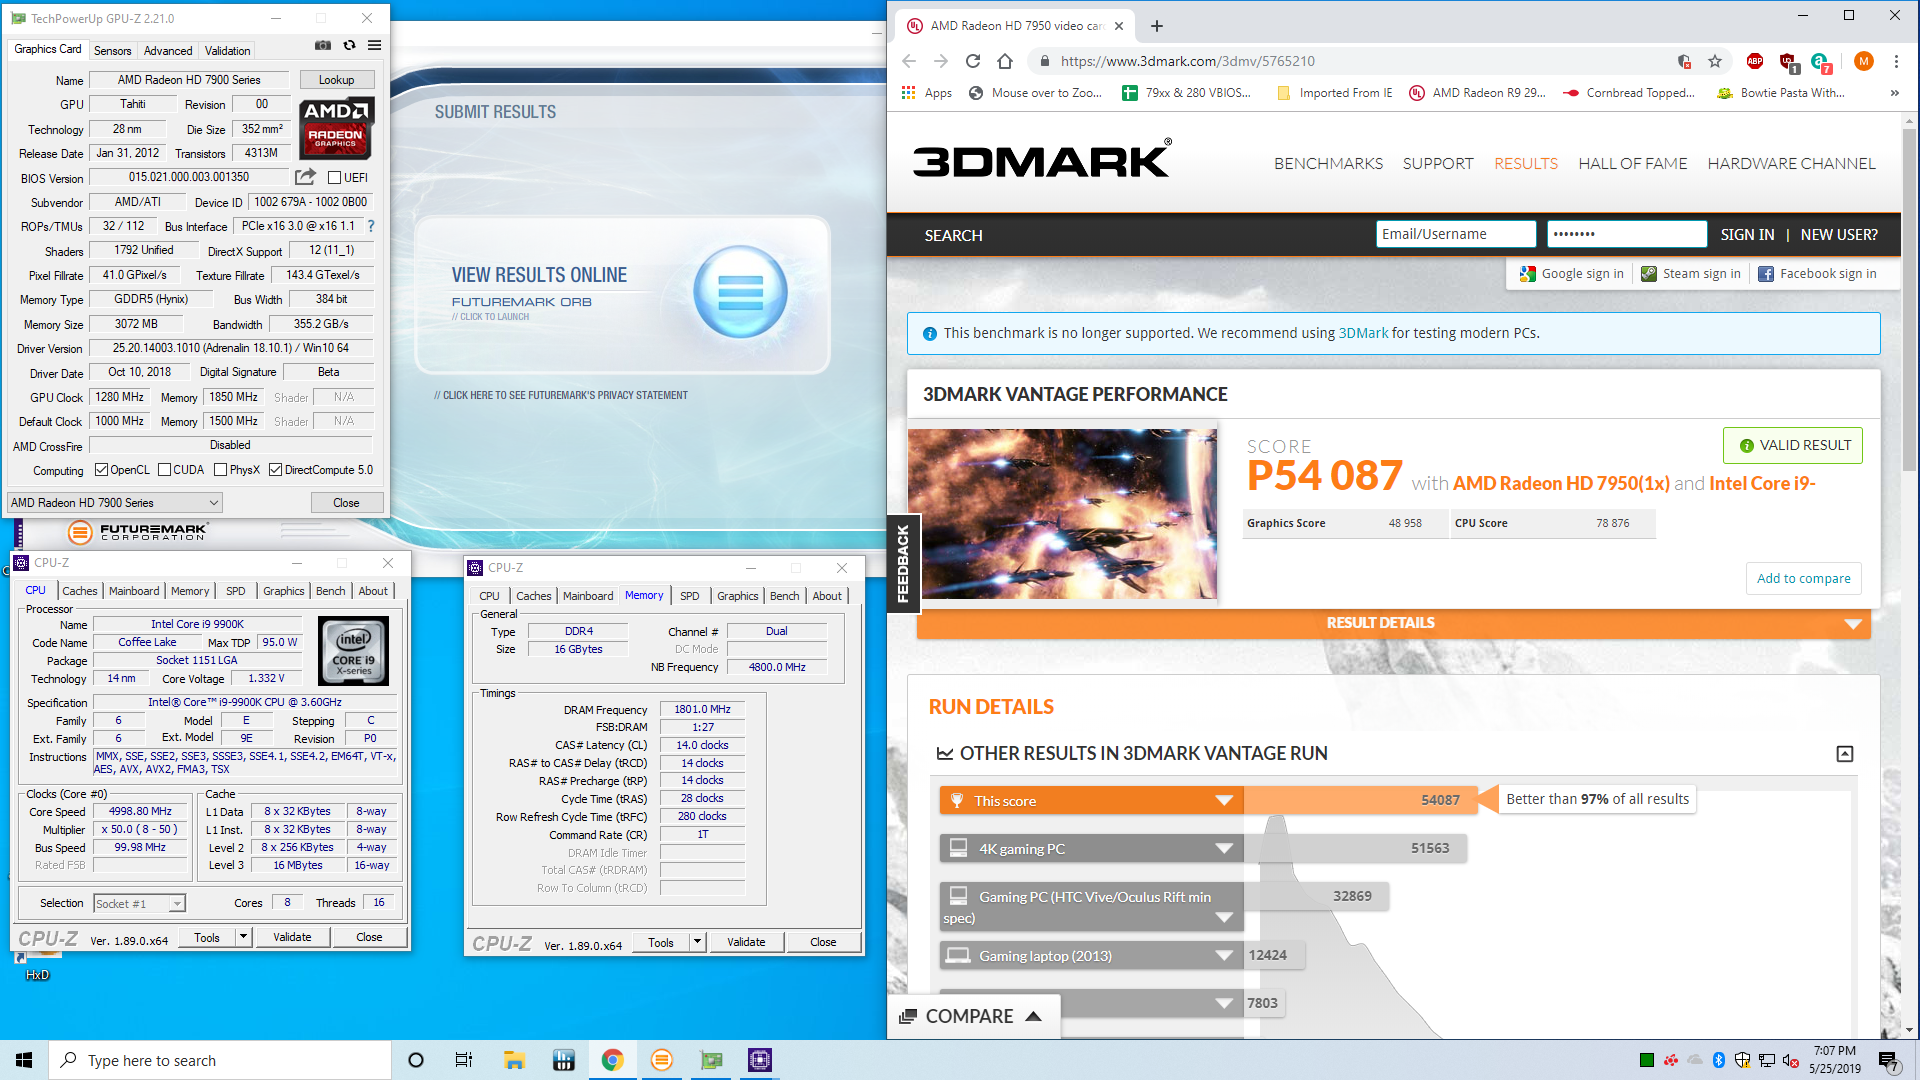The width and height of the screenshot is (1920, 1080).
Task: Click Facebook sign in link
Action: point(1818,273)
